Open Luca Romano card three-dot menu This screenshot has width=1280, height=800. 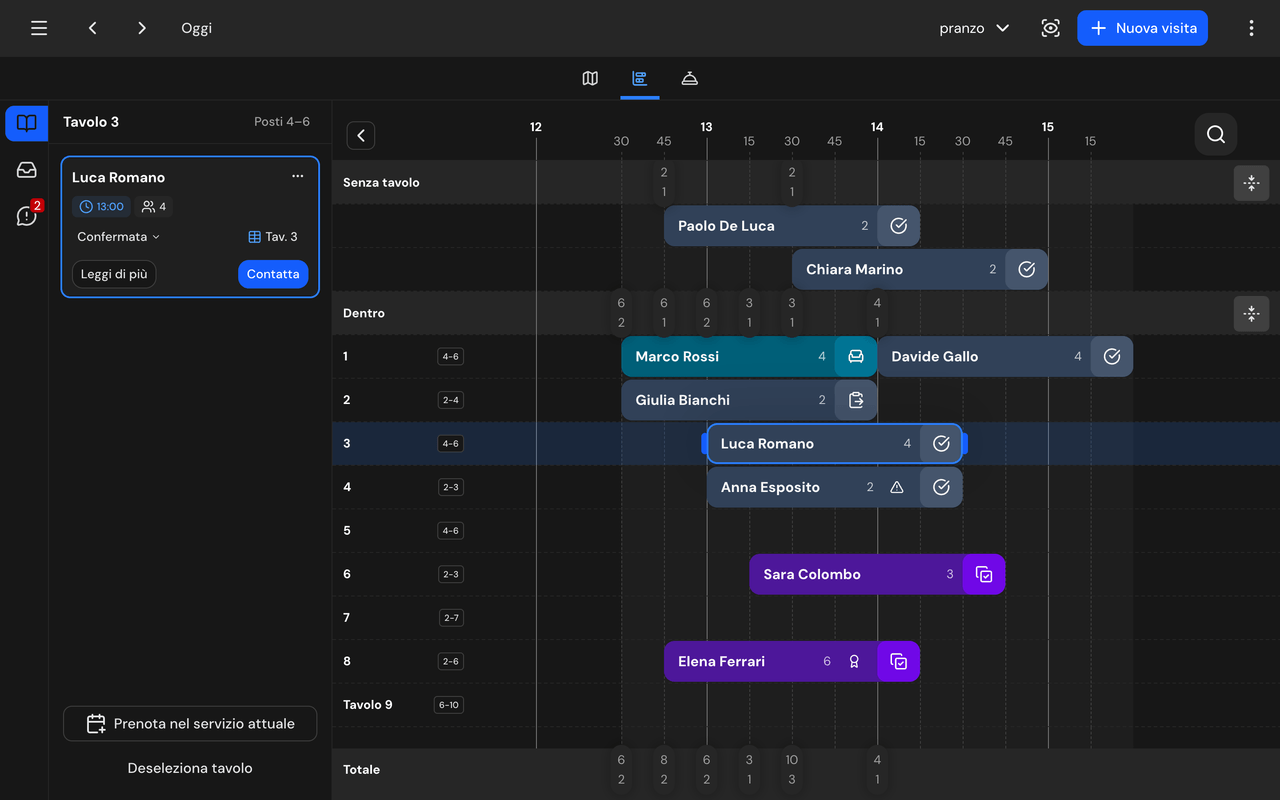[297, 177]
